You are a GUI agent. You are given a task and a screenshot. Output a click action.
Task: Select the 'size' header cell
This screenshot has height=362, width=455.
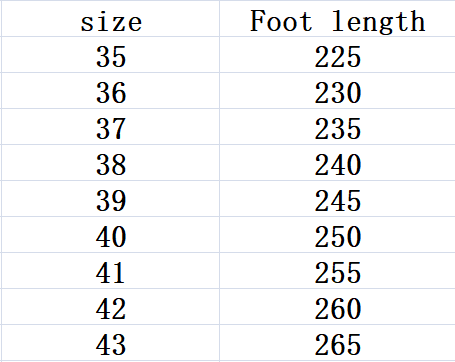(110, 19)
